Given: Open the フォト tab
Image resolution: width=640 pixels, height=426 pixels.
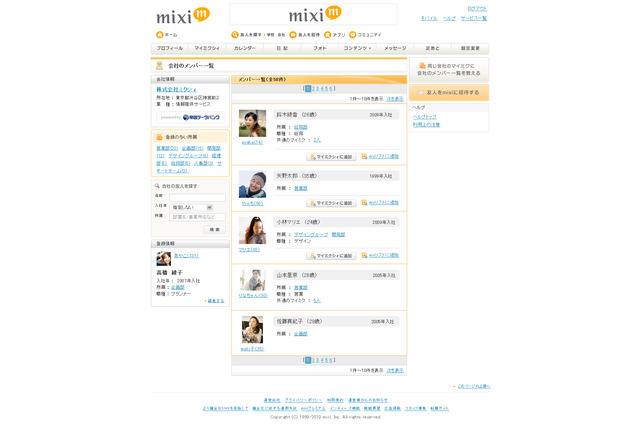Looking at the screenshot, I should [320, 48].
